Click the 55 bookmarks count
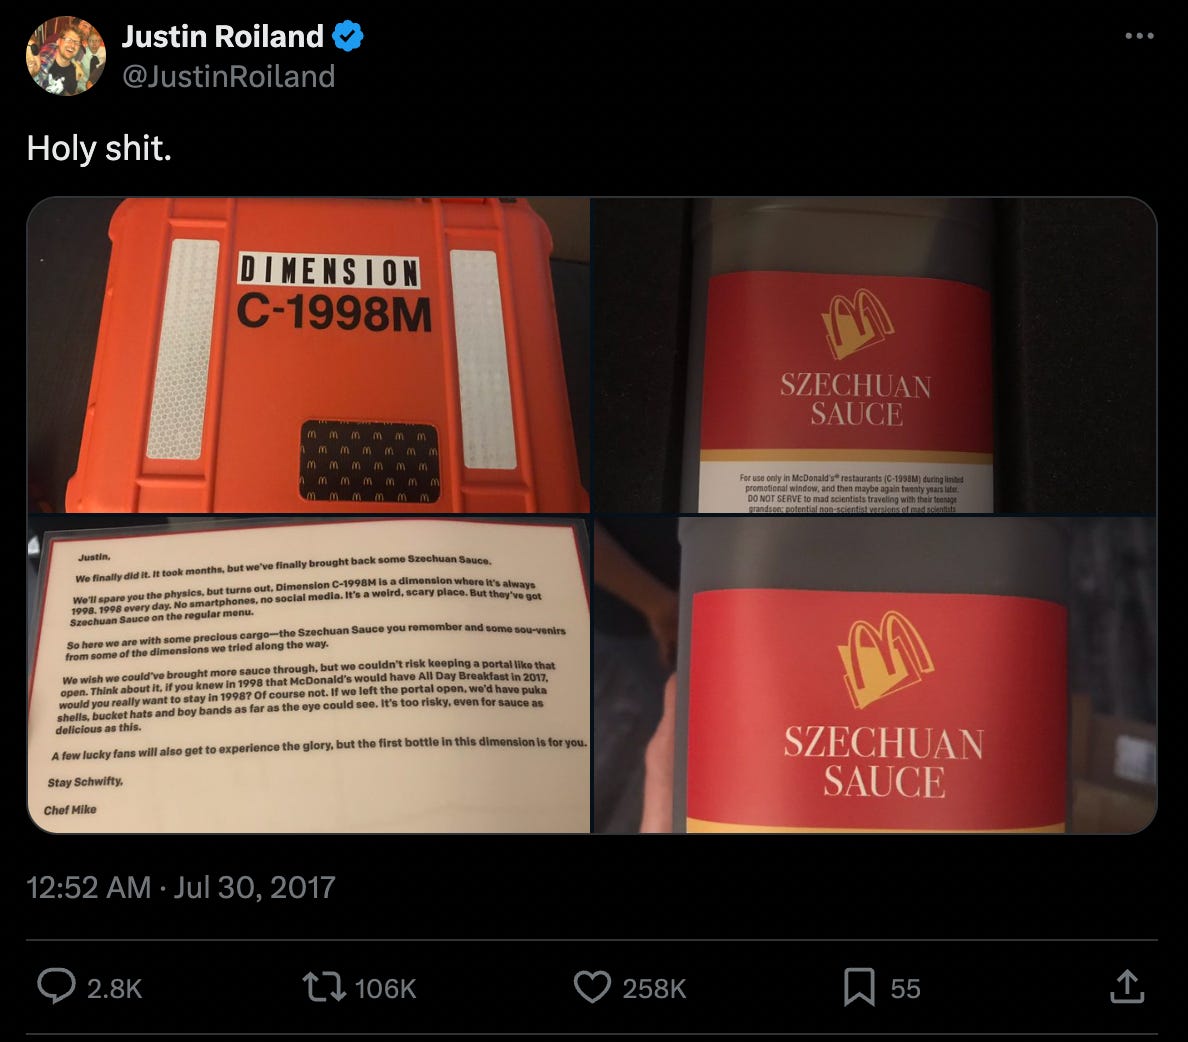1188x1042 pixels. (x=905, y=988)
